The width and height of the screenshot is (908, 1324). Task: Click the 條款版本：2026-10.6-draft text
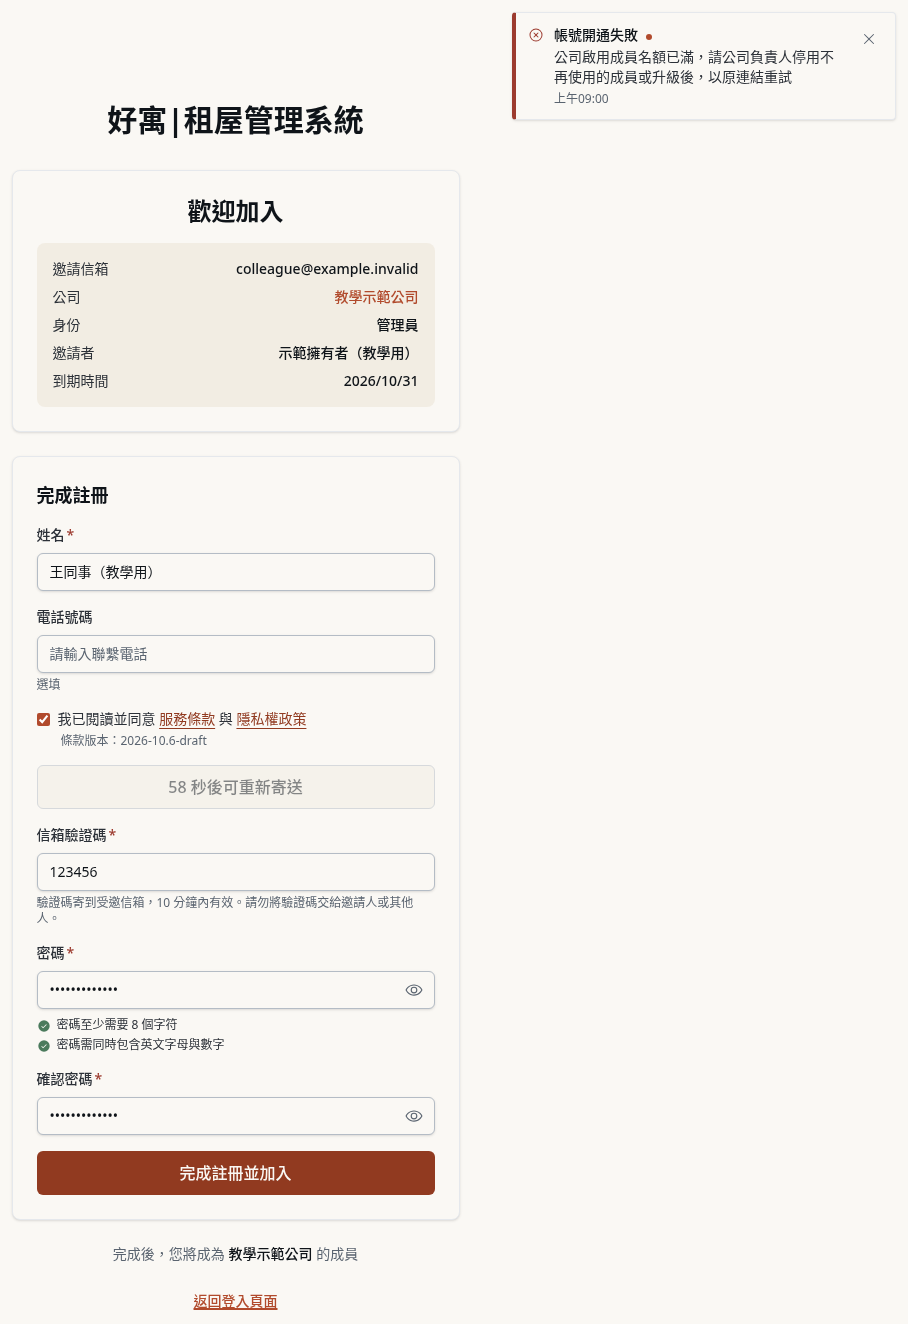134,741
